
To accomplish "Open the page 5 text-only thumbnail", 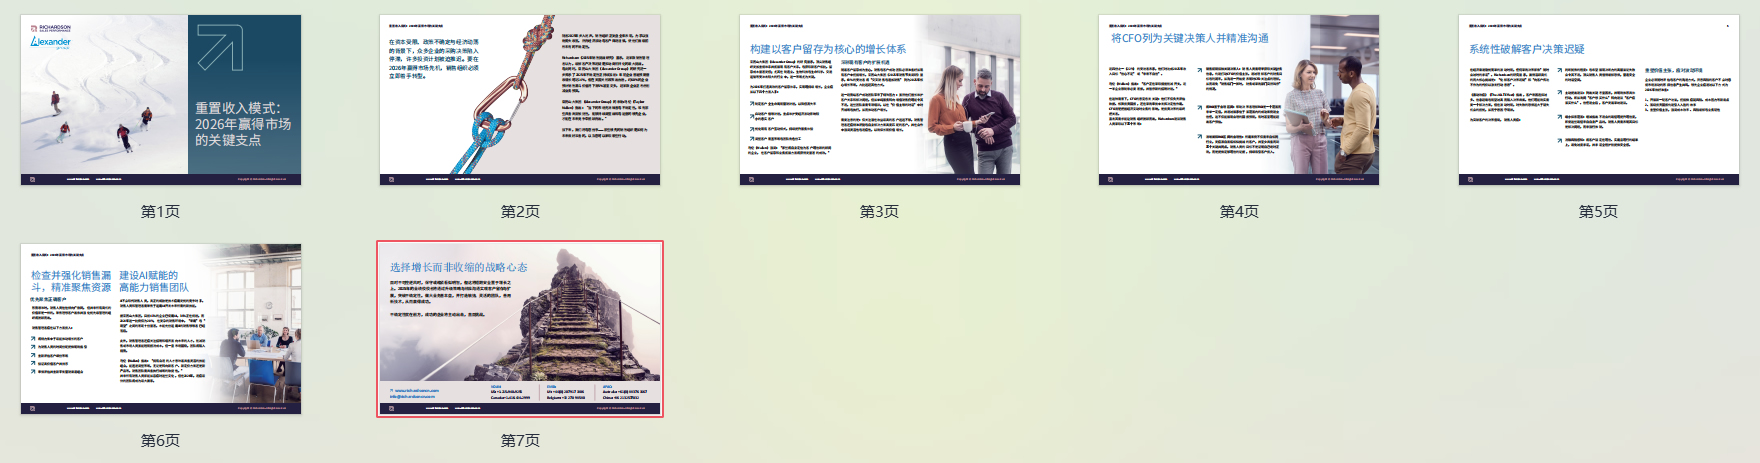I will [x=1598, y=100].
